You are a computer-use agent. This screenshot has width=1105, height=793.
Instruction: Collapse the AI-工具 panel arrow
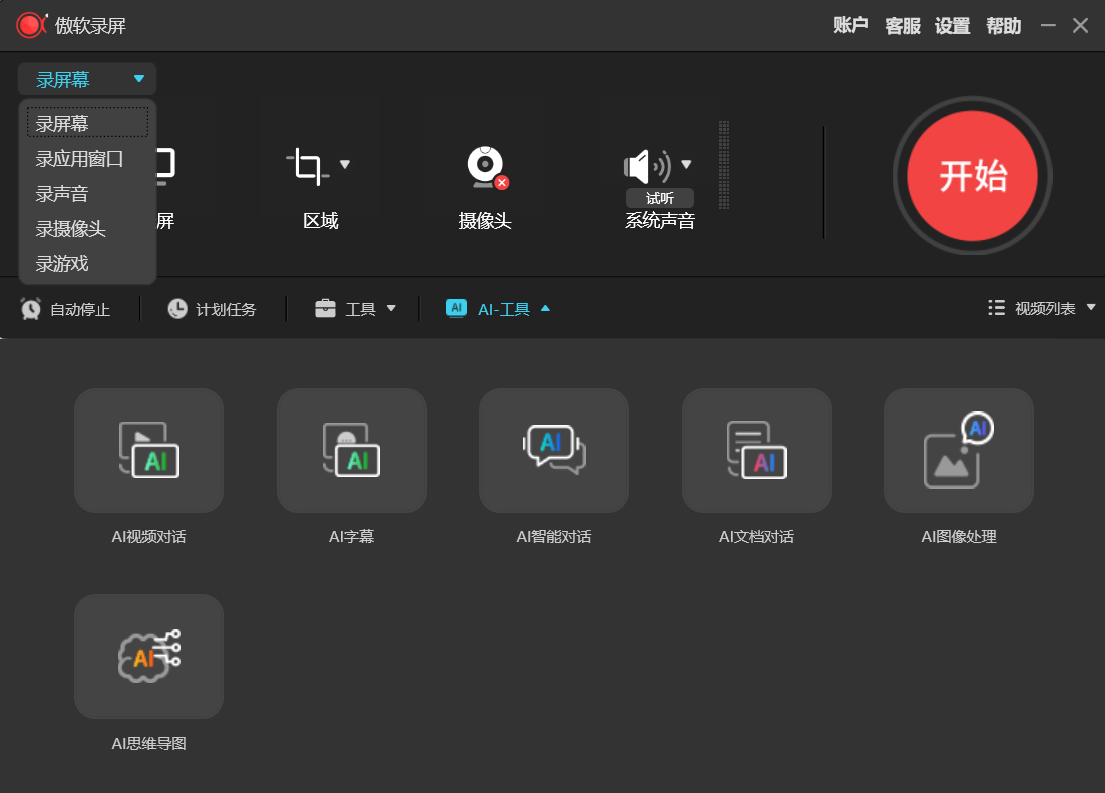pyautogui.click(x=545, y=308)
